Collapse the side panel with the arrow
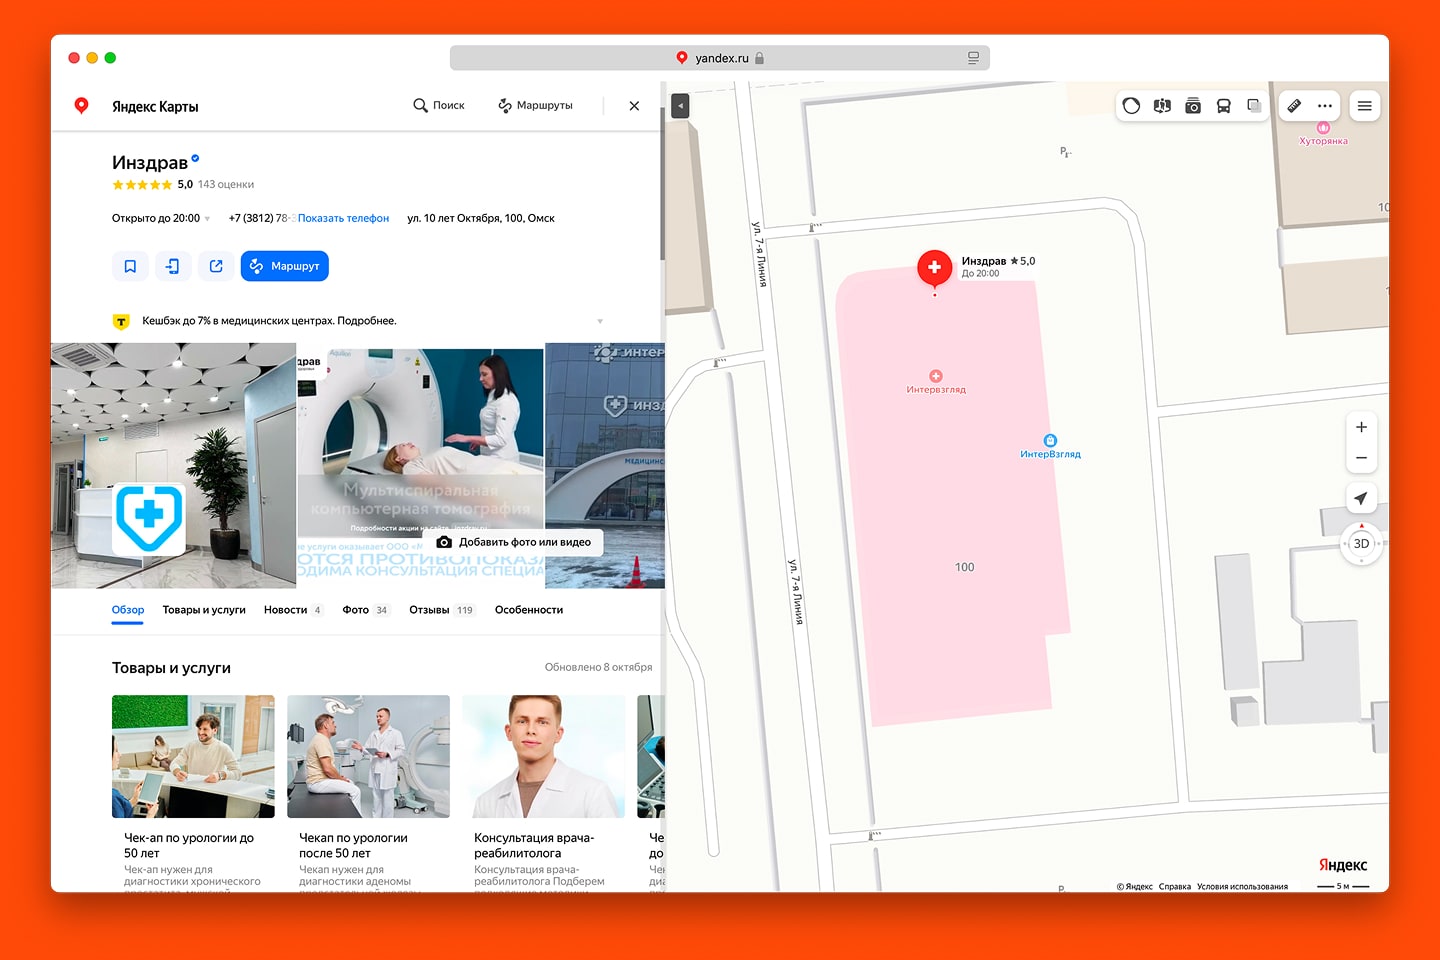The image size is (1440, 960). coord(680,106)
